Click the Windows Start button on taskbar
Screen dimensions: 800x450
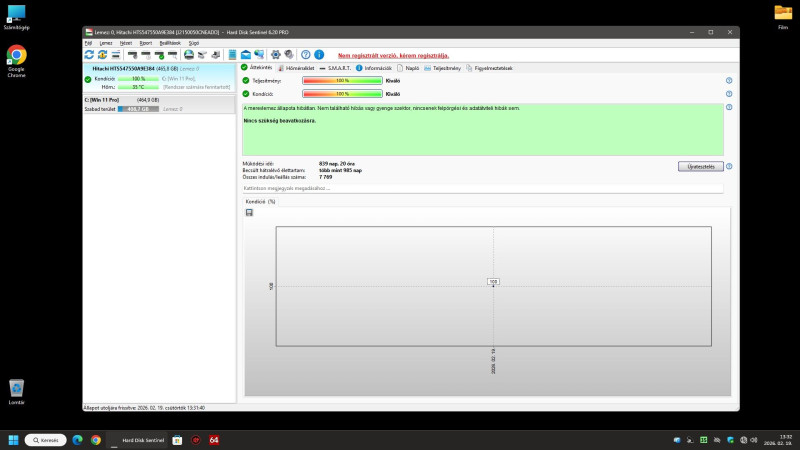point(14,440)
